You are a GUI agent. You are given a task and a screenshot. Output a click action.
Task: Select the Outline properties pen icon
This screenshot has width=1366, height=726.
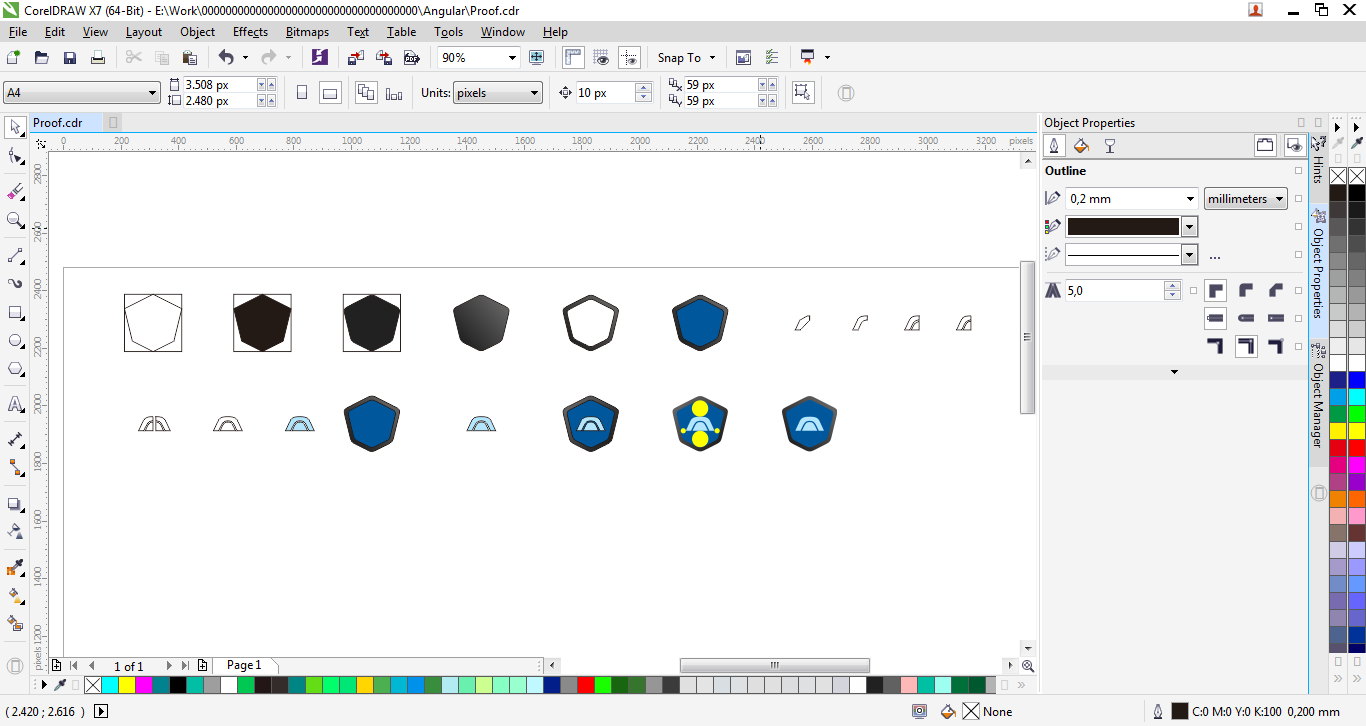1054,146
